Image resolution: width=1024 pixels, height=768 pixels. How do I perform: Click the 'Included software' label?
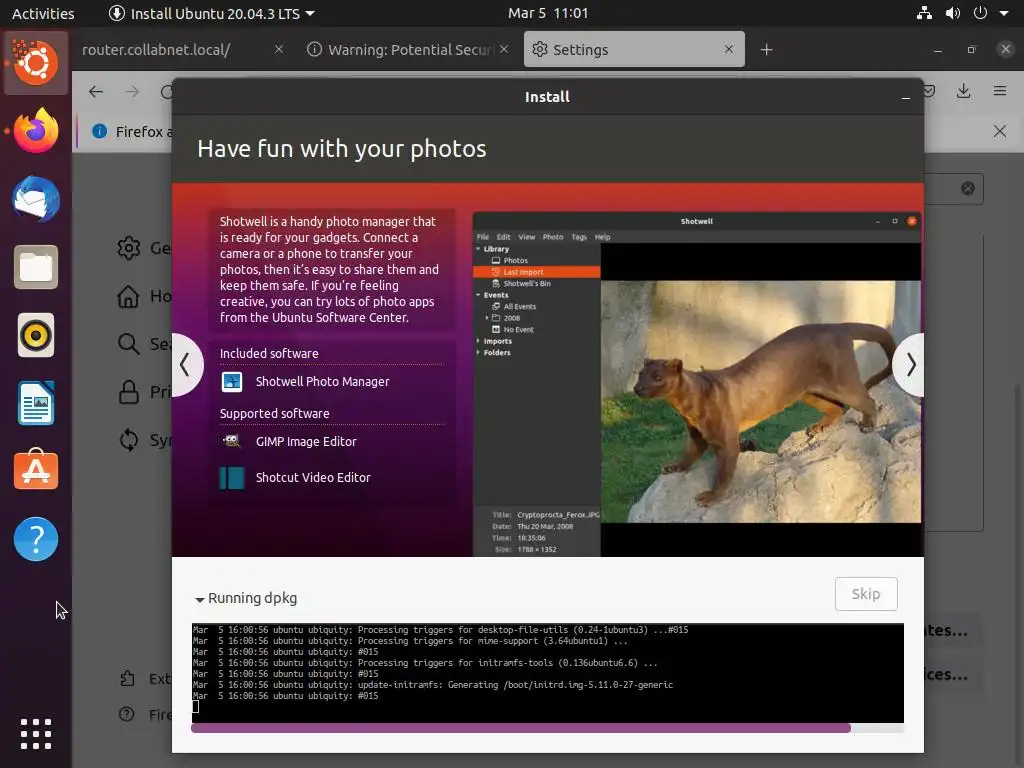[269, 353]
